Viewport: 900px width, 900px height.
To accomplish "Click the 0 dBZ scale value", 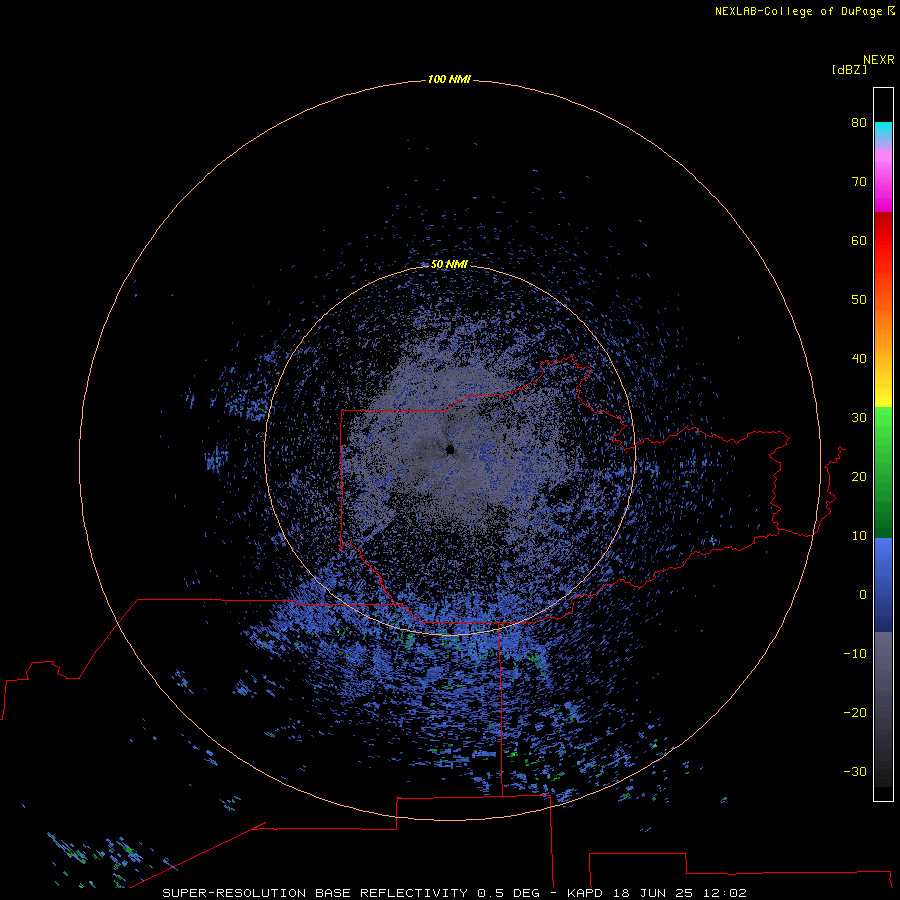I will (x=863, y=595).
